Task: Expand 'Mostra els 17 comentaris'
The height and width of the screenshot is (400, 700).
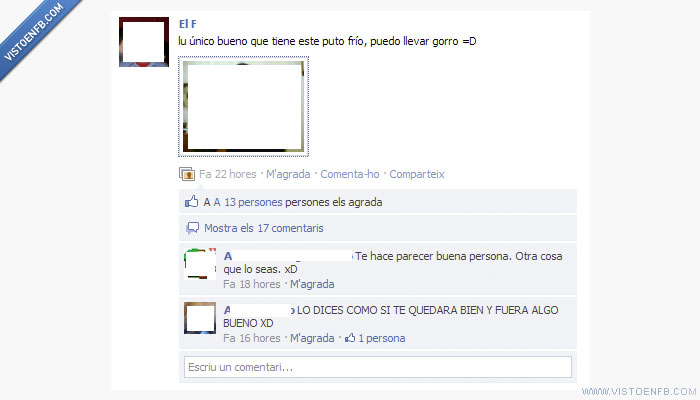Action: pyautogui.click(x=263, y=228)
